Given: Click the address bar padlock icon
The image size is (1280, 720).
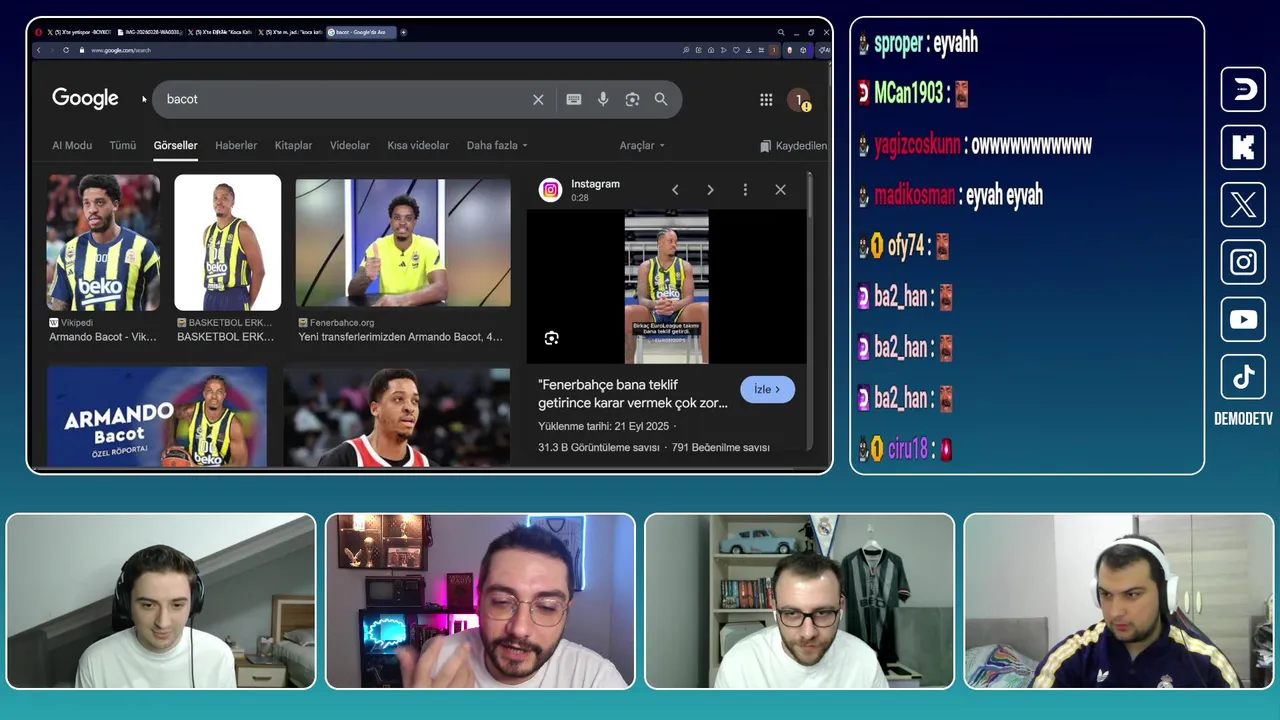Looking at the screenshot, I should pos(82,50).
